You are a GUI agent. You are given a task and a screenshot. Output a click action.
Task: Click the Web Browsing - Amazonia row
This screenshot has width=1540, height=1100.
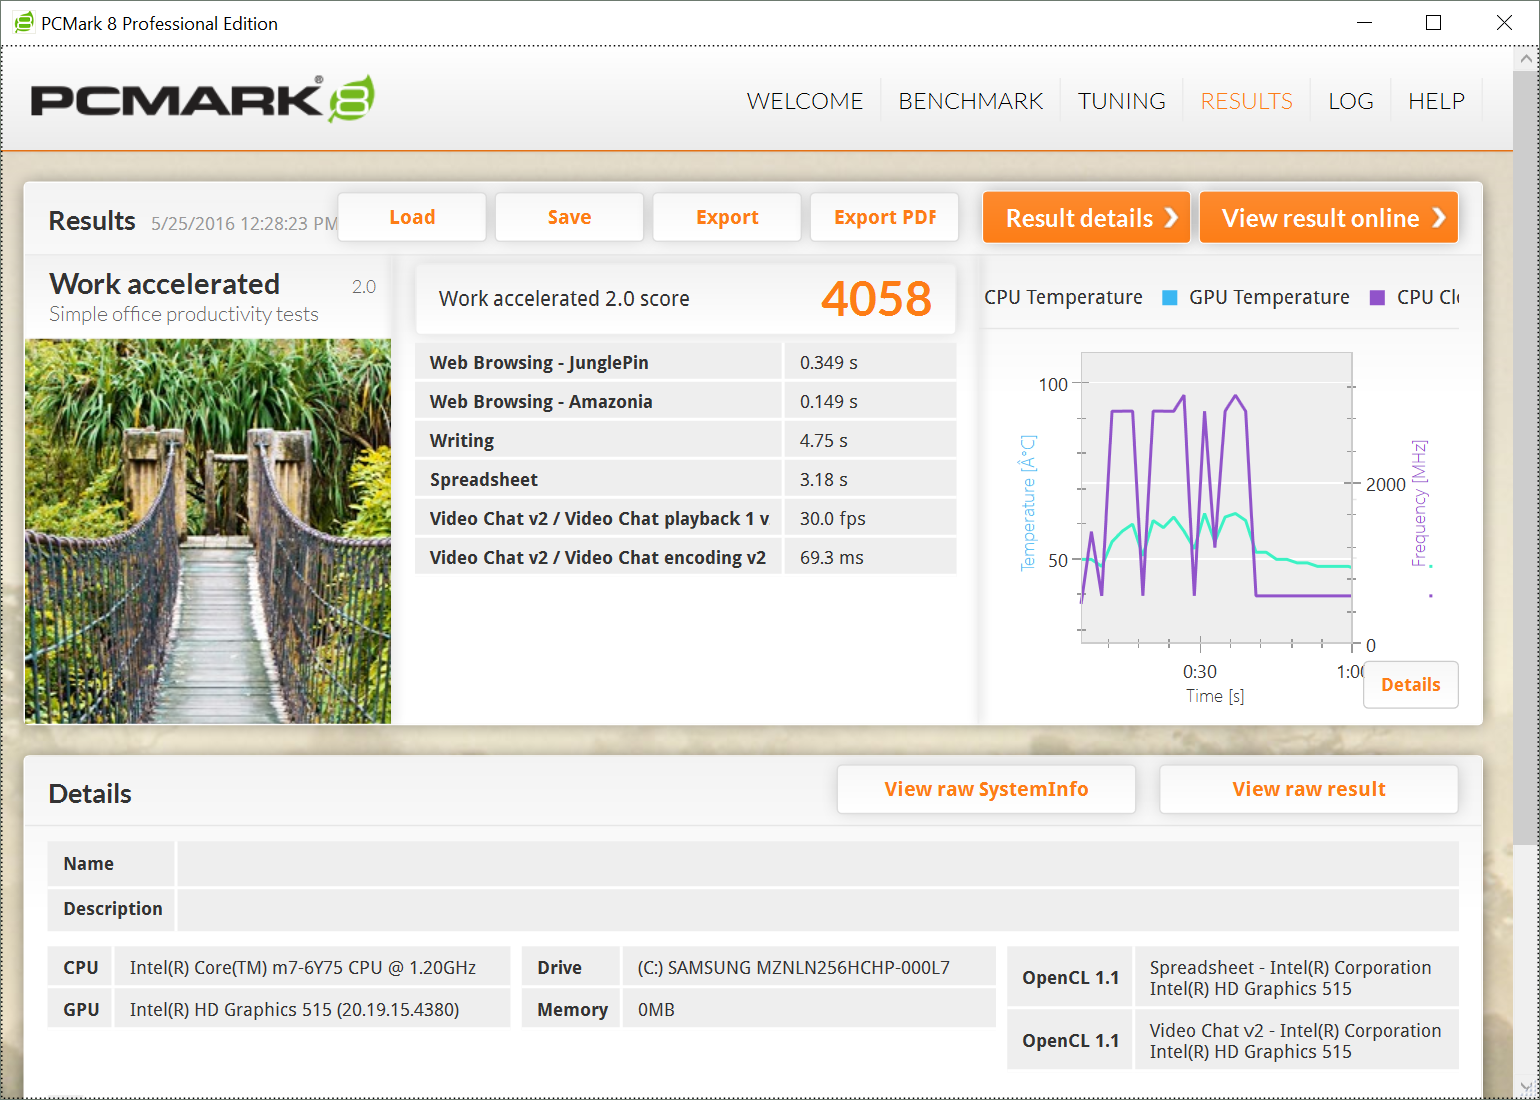[x=685, y=401]
